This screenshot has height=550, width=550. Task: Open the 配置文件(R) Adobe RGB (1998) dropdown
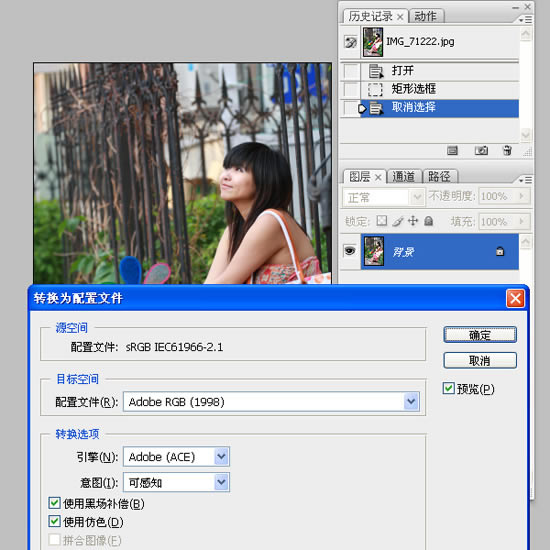tap(411, 401)
